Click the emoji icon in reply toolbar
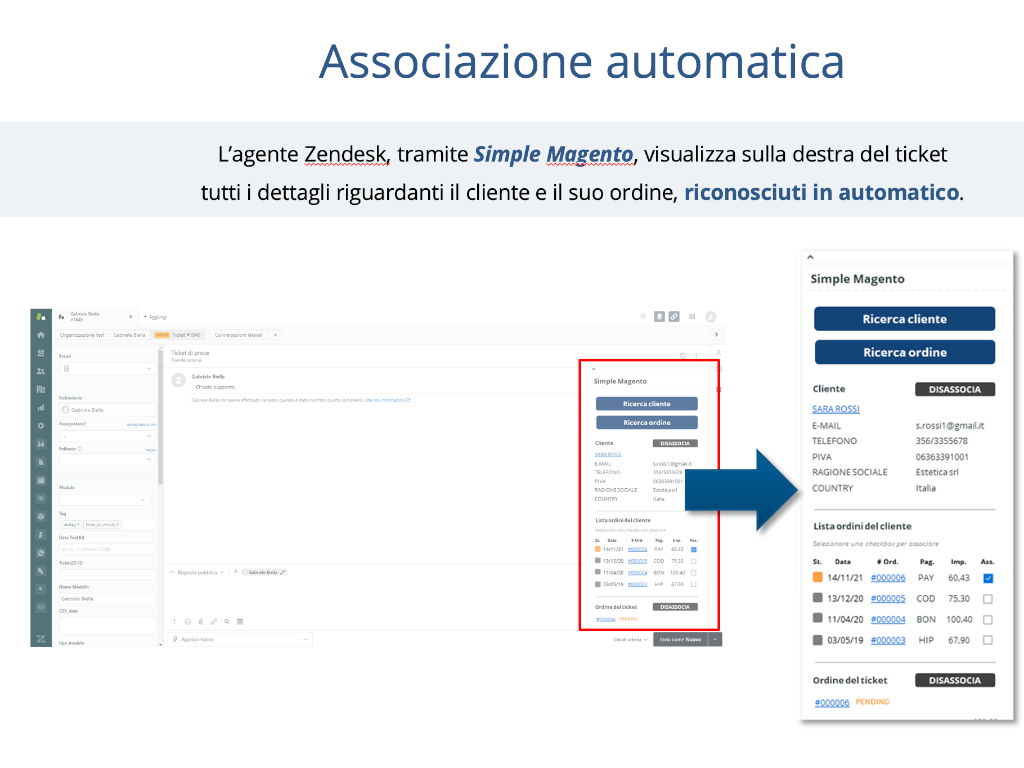 187,621
